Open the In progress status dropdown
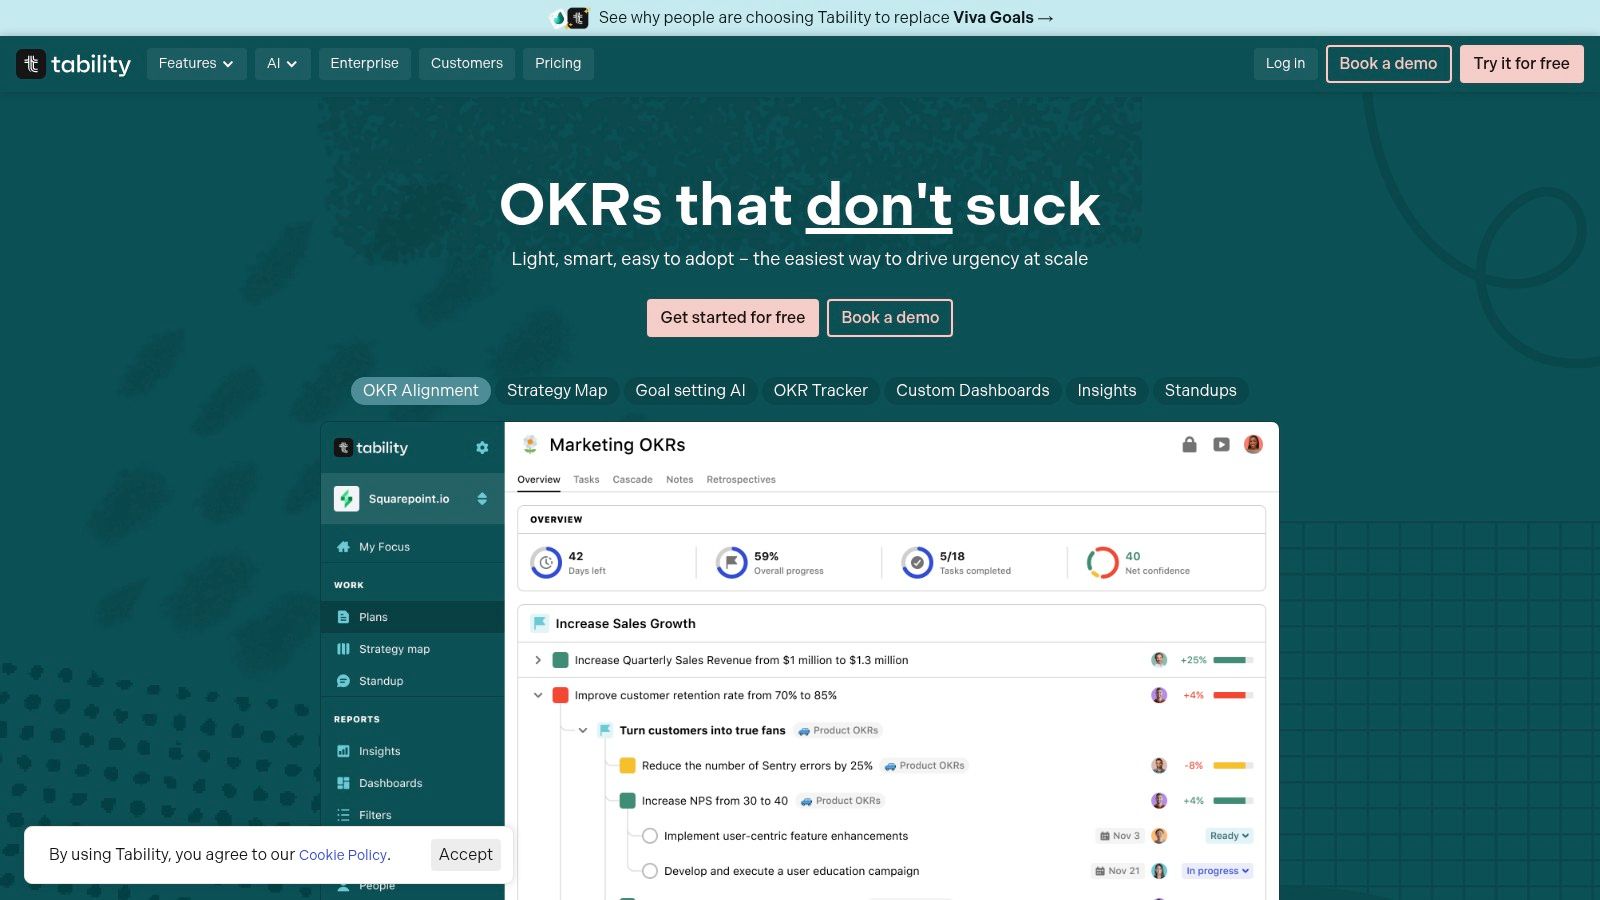1600x900 pixels. 1217,871
